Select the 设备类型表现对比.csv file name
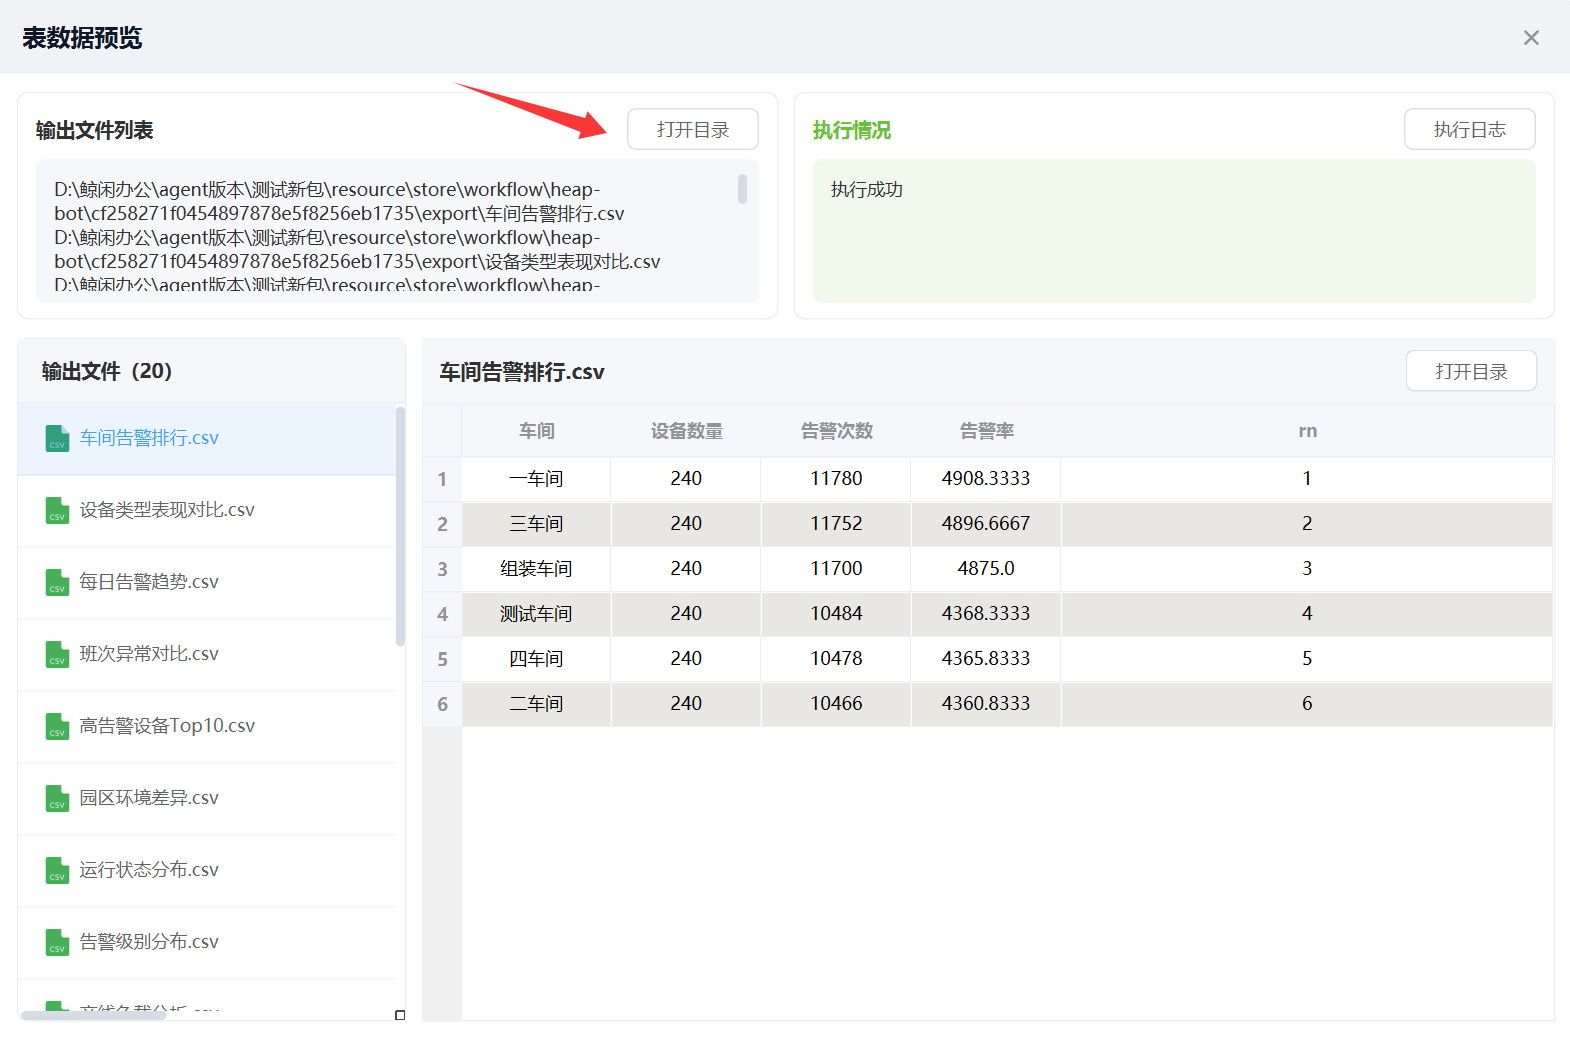1570x1039 pixels. click(x=167, y=510)
